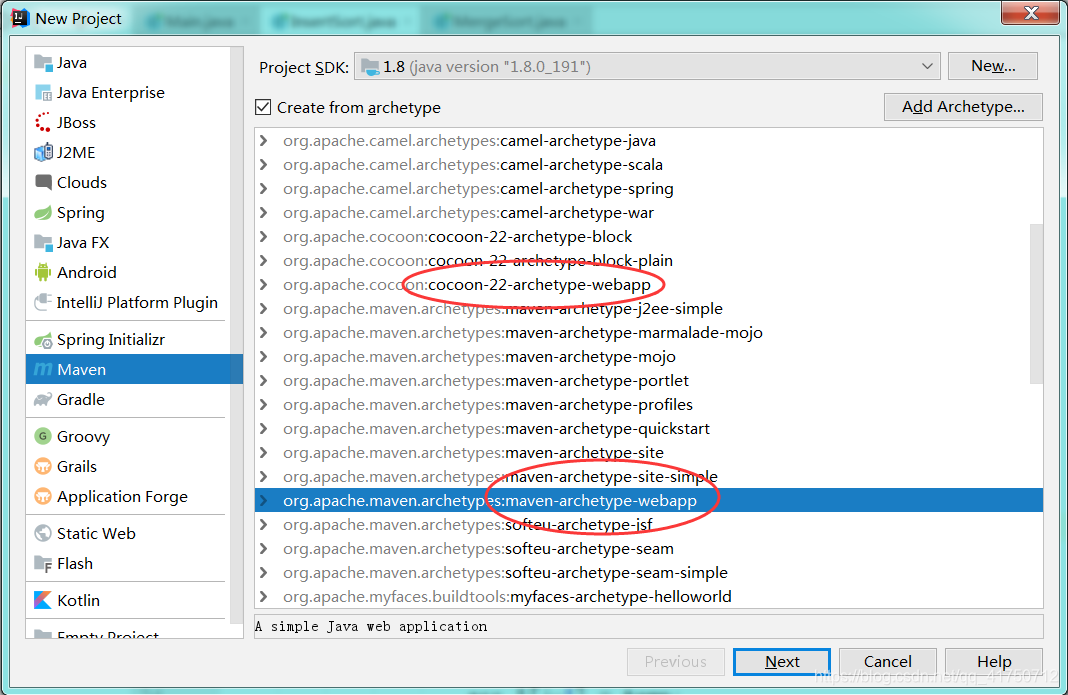Click the Grails orange icon

pos(43,466)
